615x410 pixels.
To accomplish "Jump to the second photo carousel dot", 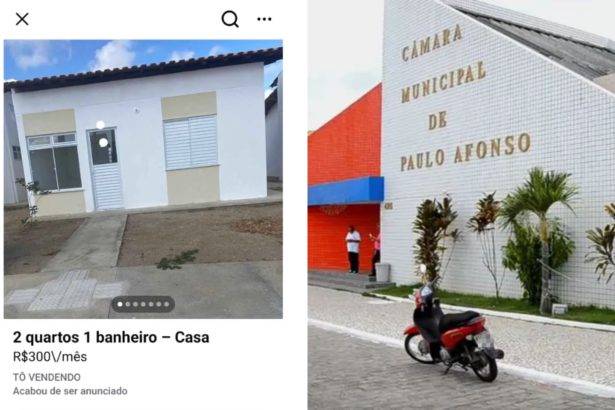I will (128, 304).
